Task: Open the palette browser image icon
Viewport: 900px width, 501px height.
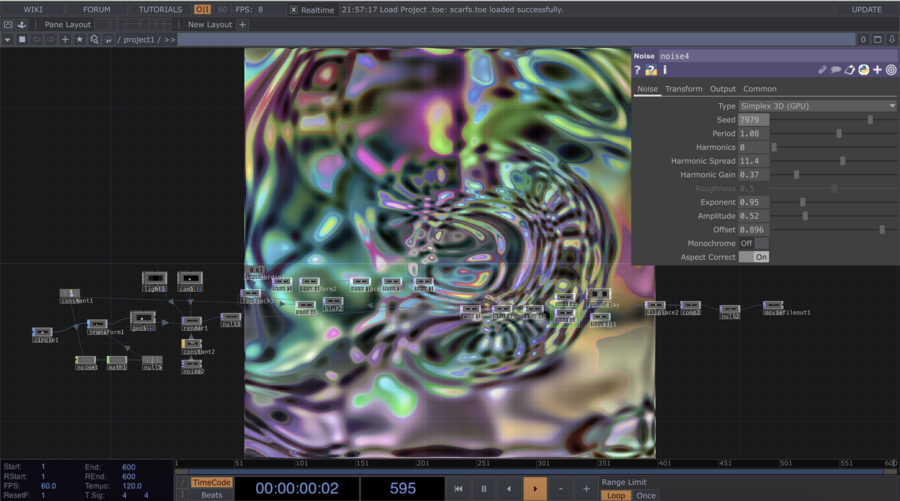Action: (8, 25)
